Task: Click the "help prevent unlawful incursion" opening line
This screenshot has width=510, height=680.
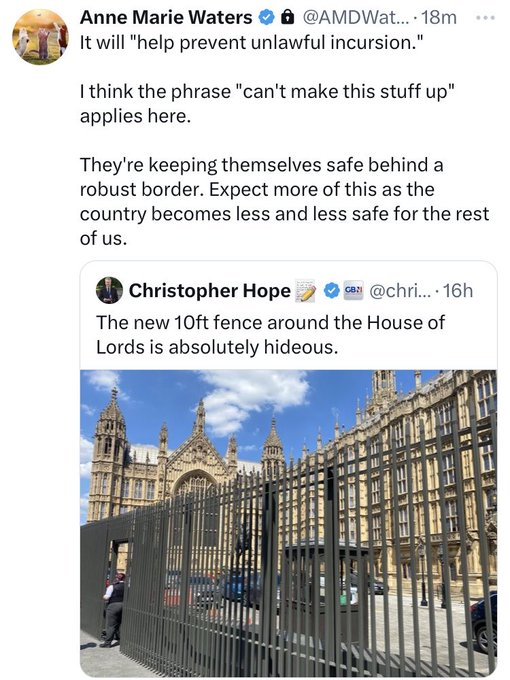Action: point(251,42)
